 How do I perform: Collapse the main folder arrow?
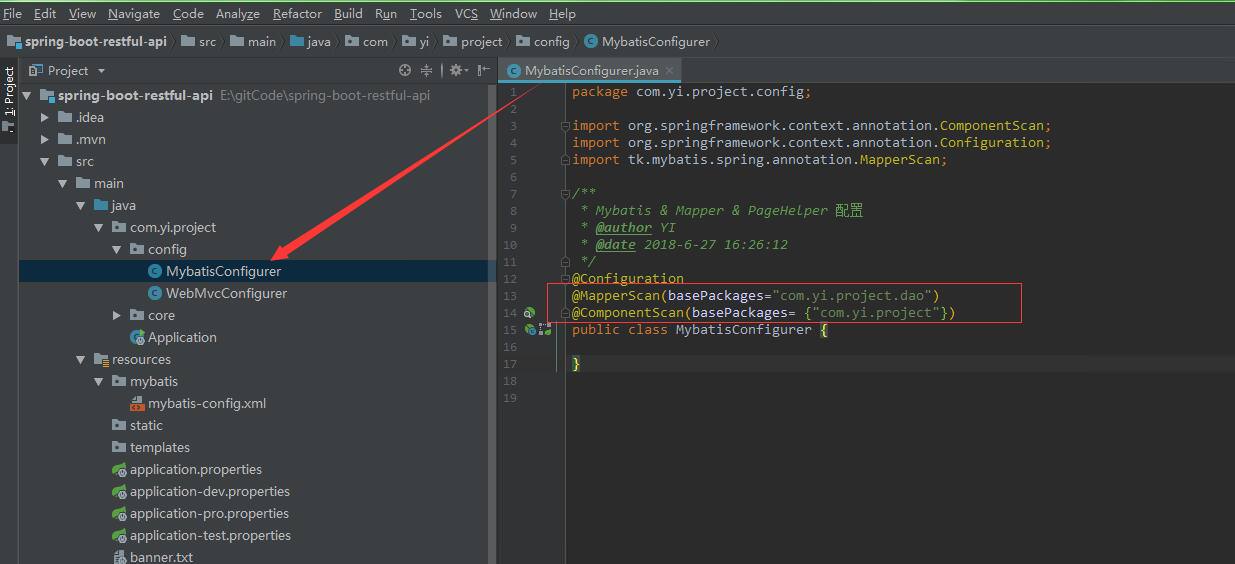tap(63, 183)
